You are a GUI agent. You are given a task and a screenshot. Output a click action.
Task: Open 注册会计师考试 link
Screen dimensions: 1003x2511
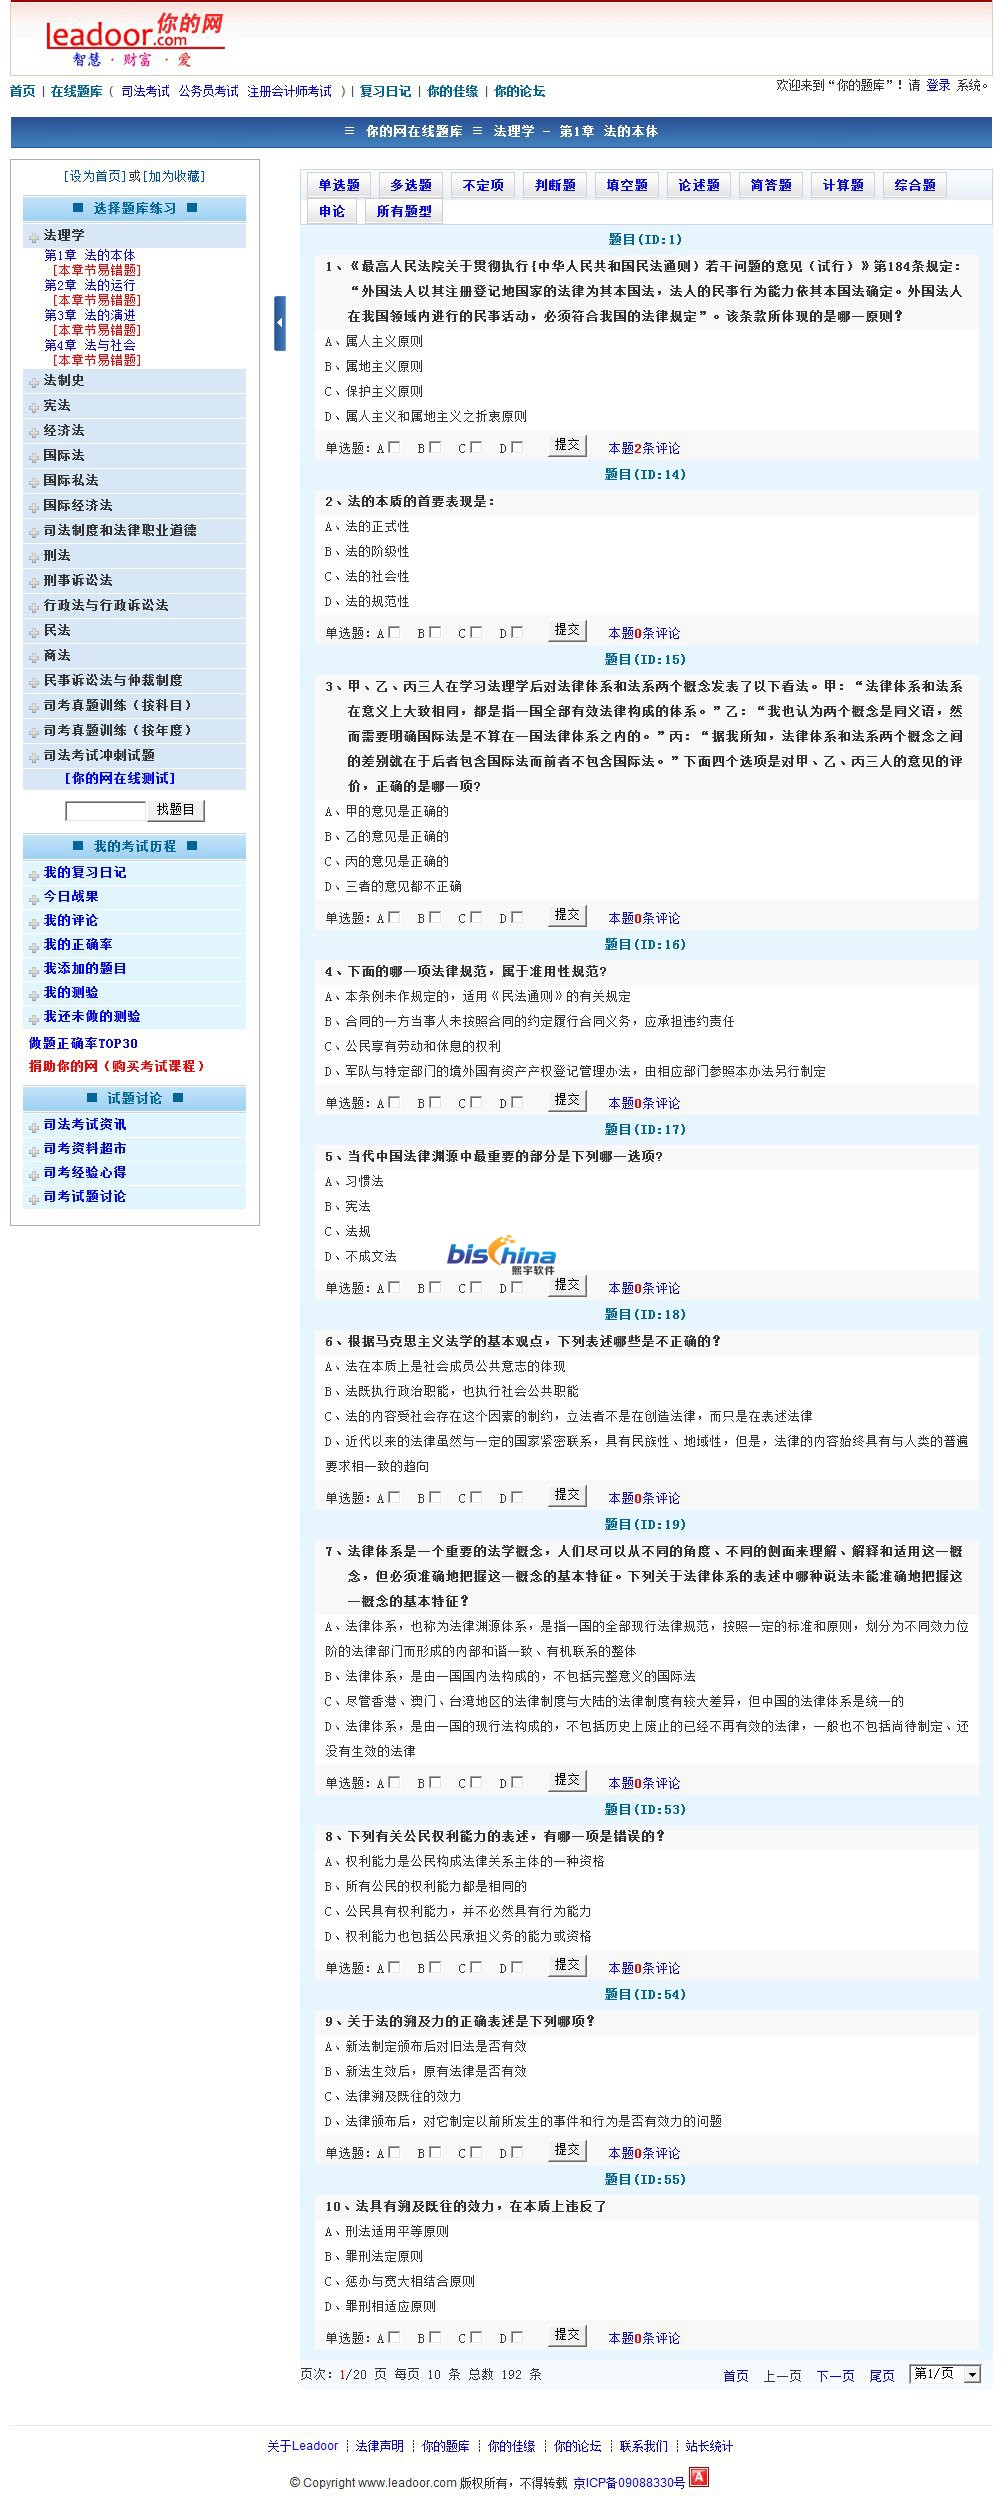[x=290, y=91]
